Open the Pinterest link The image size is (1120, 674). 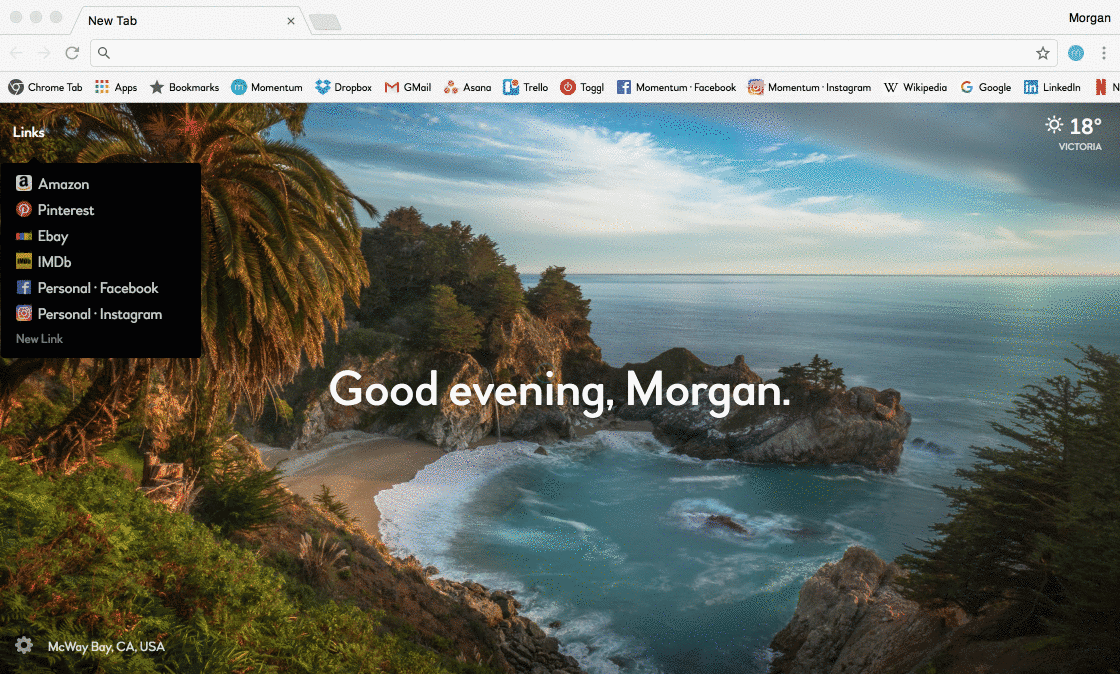(x=55, y=210)
